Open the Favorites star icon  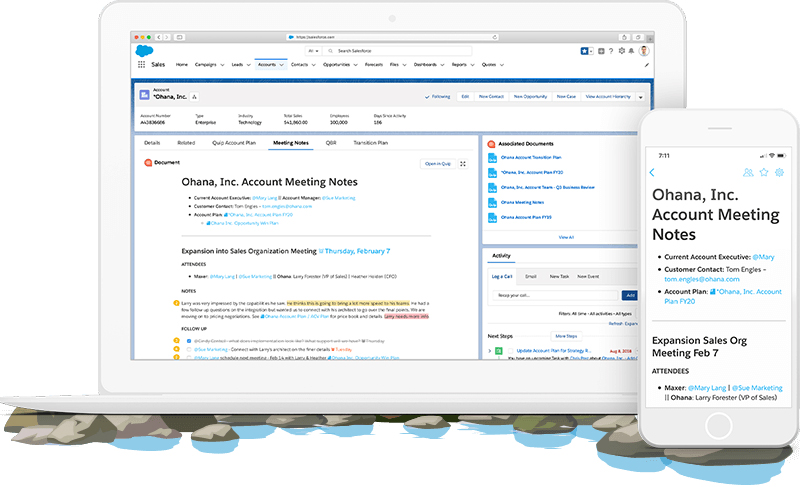pyautogui.click(x=584, y=51)
